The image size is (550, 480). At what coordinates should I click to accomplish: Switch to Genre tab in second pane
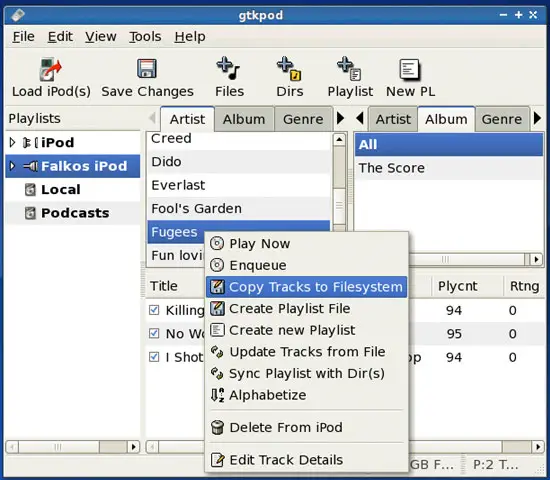pos(502,119)
